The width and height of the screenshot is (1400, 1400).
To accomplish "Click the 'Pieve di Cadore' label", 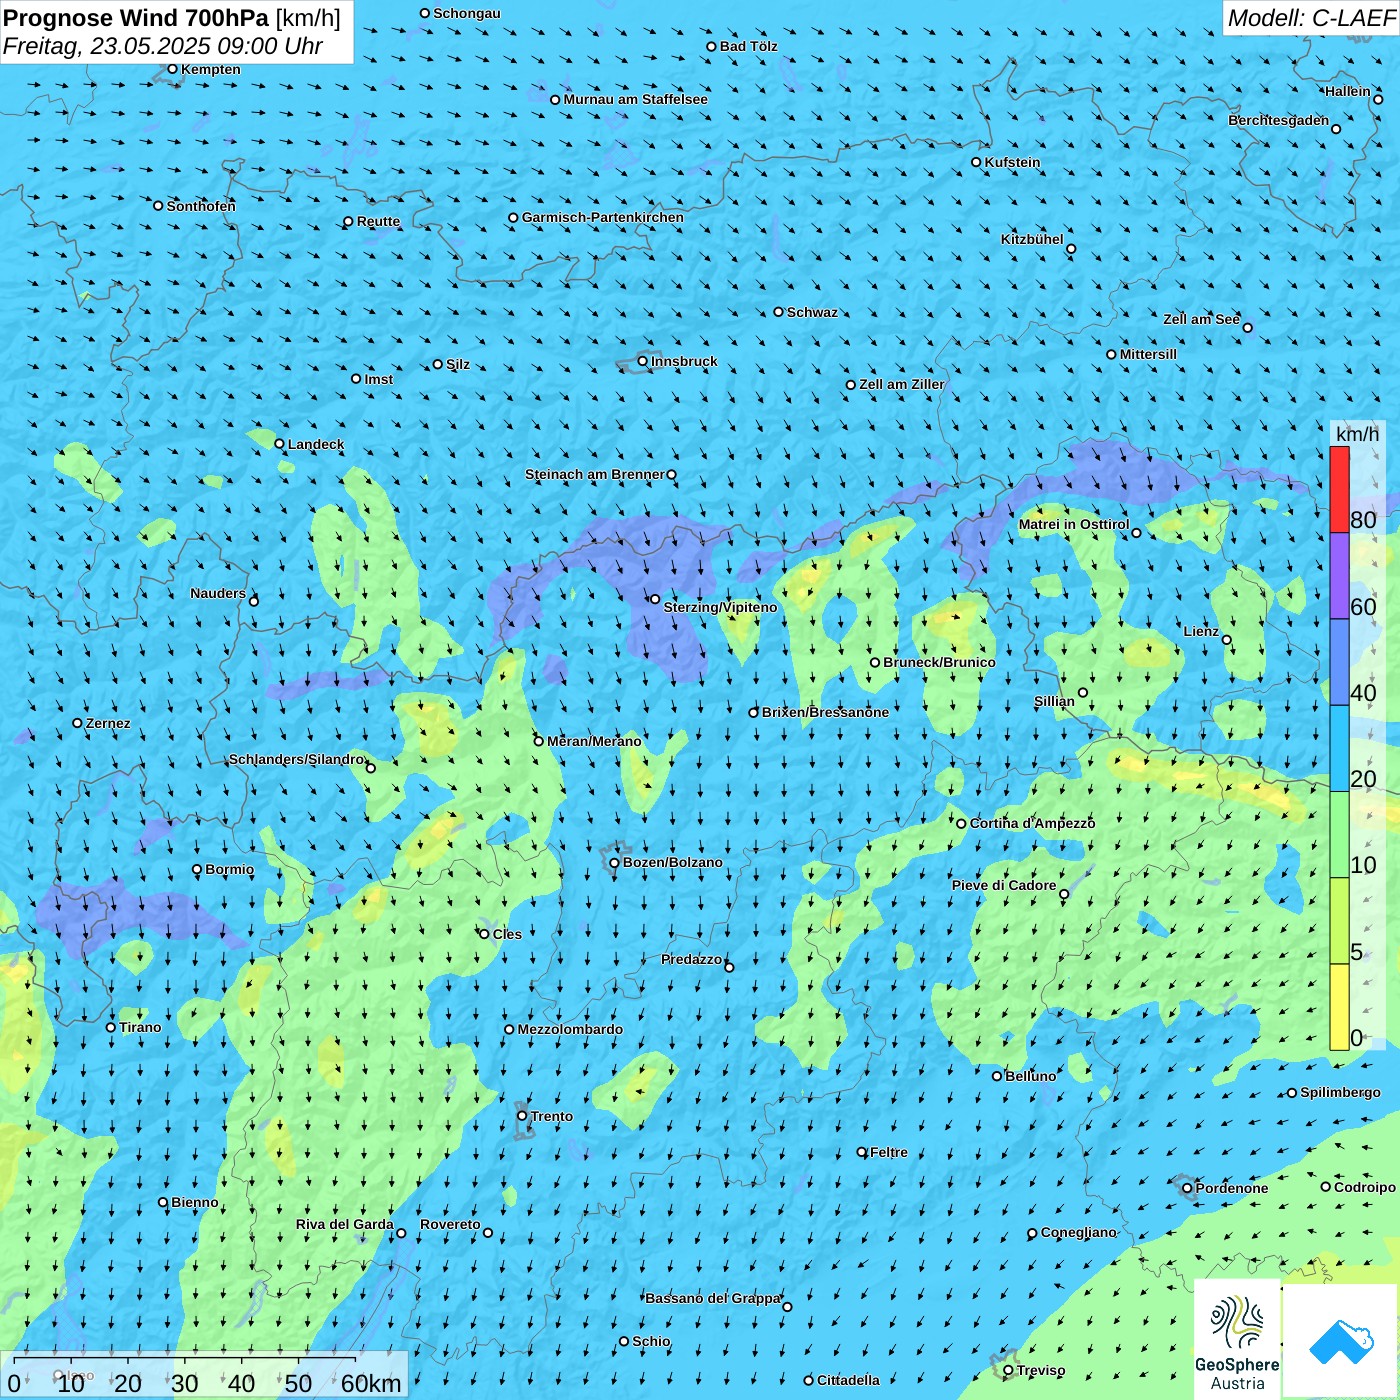I will [1003, 885].
